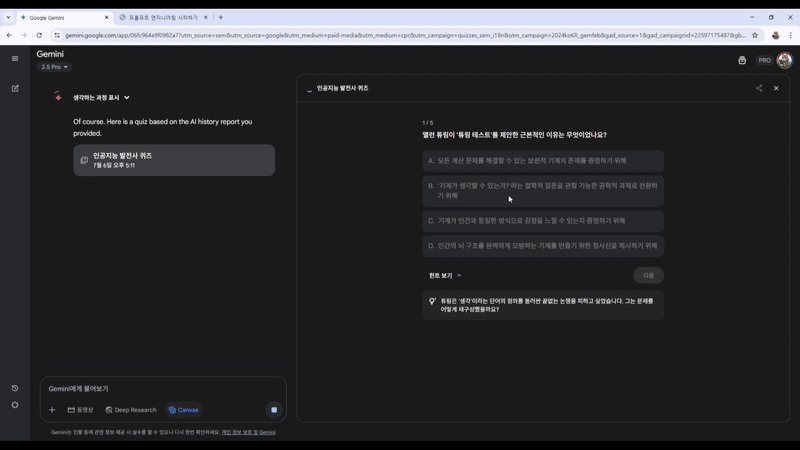
Task: Choose answer option D in the quiz
Action: pyautogui.click(x=542, y=245)
